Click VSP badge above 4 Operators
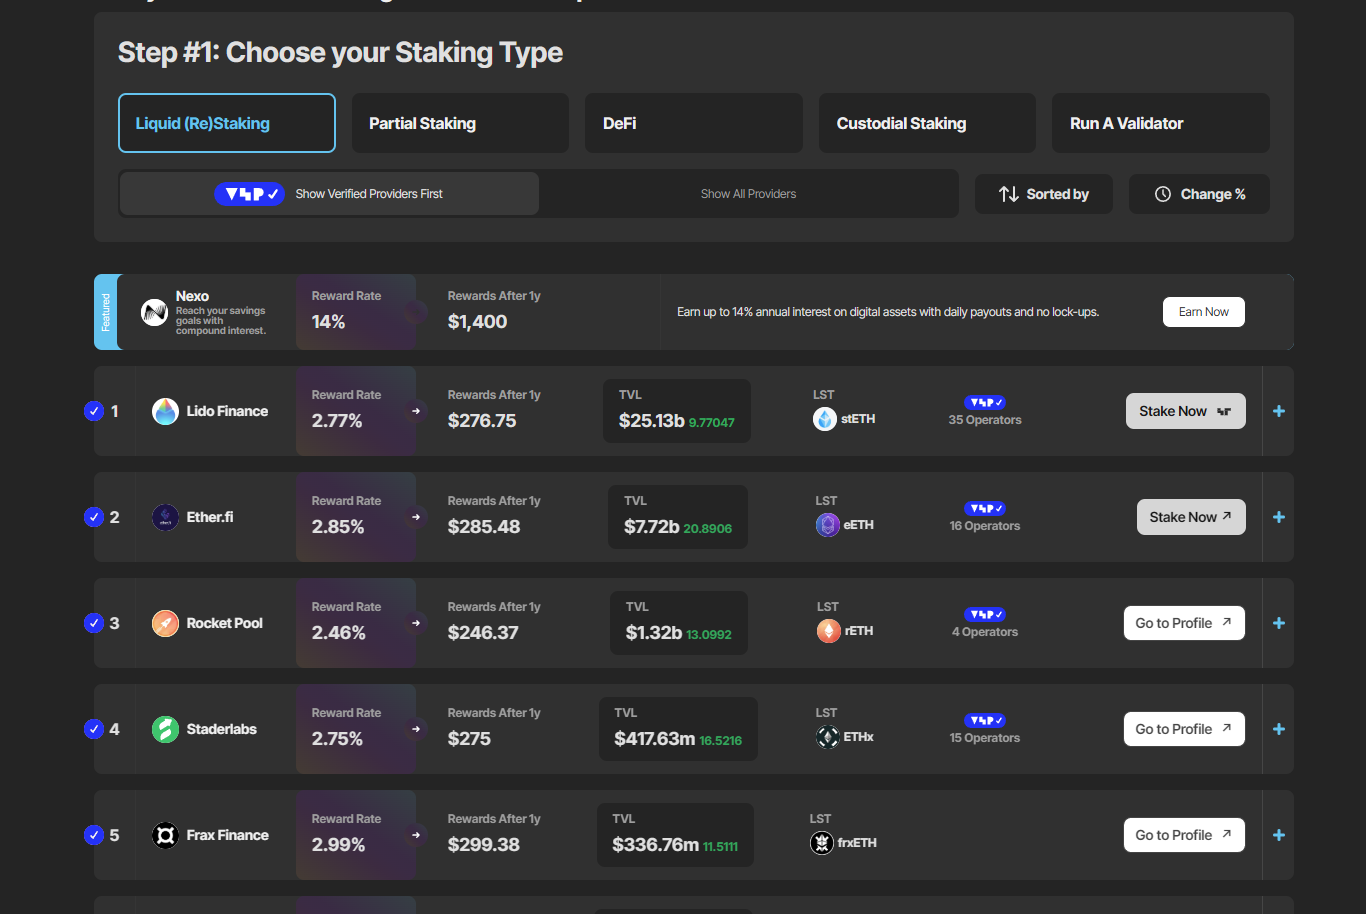The height and width of the screenshot is (914, 1366). (985, 614)
